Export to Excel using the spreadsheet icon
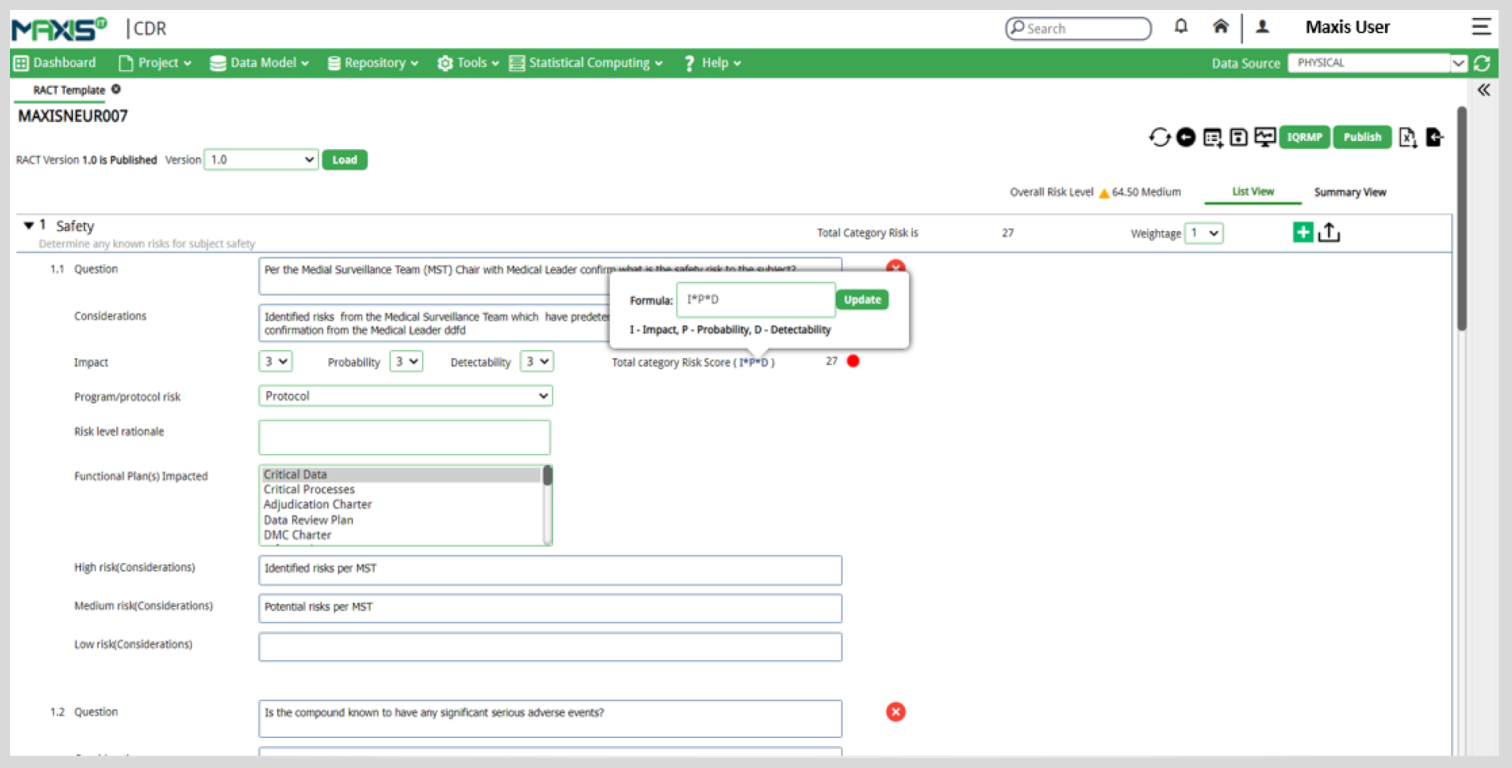Image resolution: width=1512 pixels, height=768 pixels. [x=1408, y=138]
